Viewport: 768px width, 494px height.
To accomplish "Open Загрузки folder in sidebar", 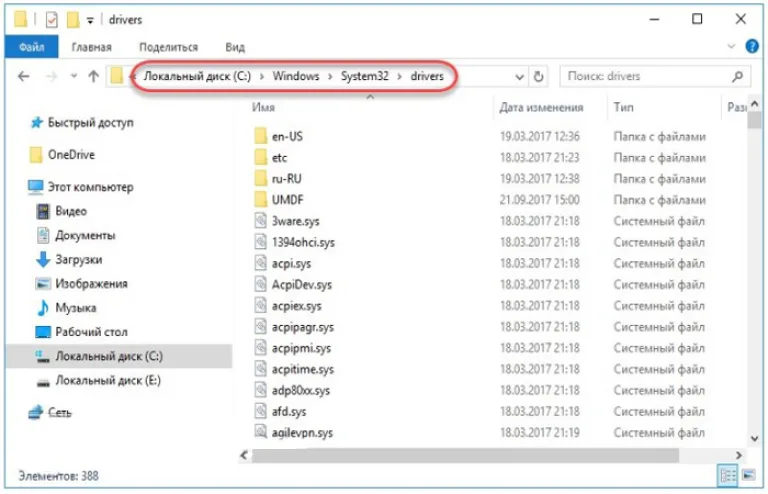I will (x=78, y=259).
